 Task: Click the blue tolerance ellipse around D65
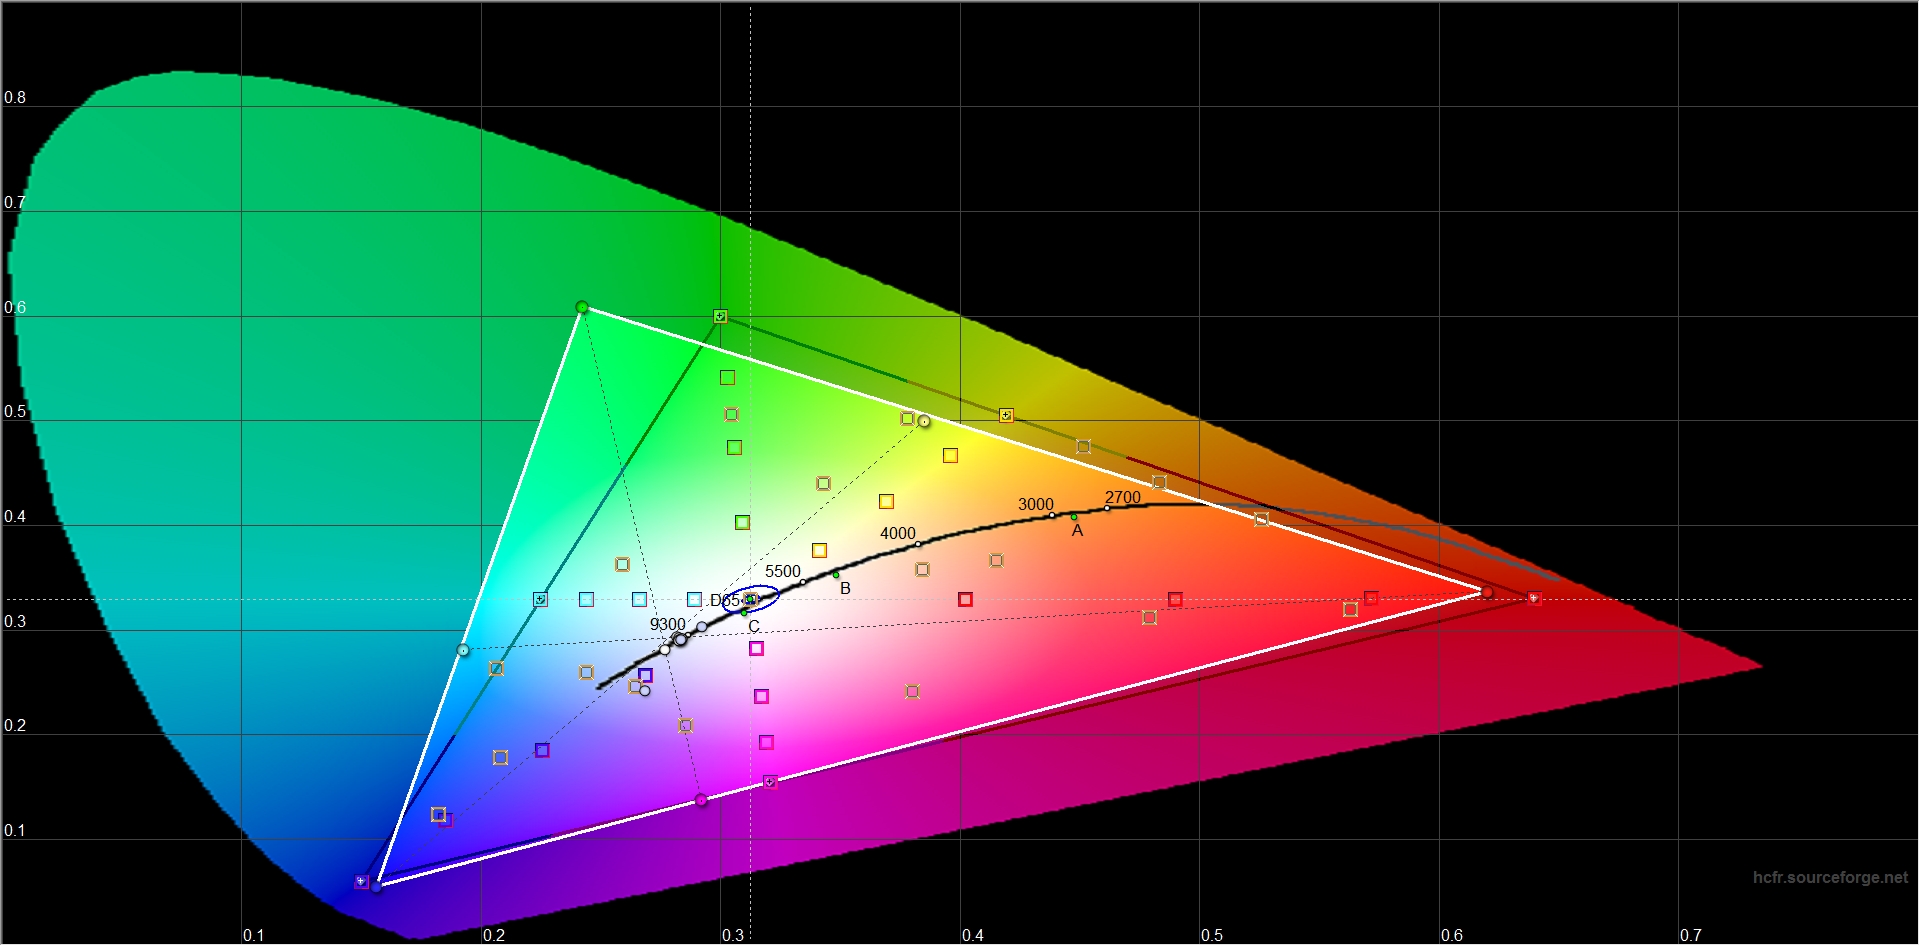(x=750, y=599)
